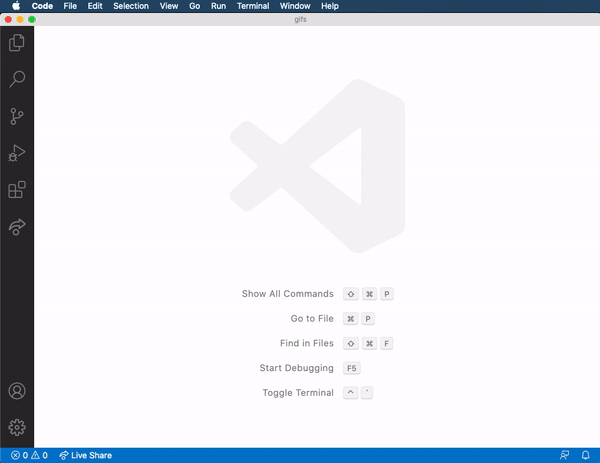This screenshot has height=463, width=600.
Task: Open the View menu
Action: [169, 6]
